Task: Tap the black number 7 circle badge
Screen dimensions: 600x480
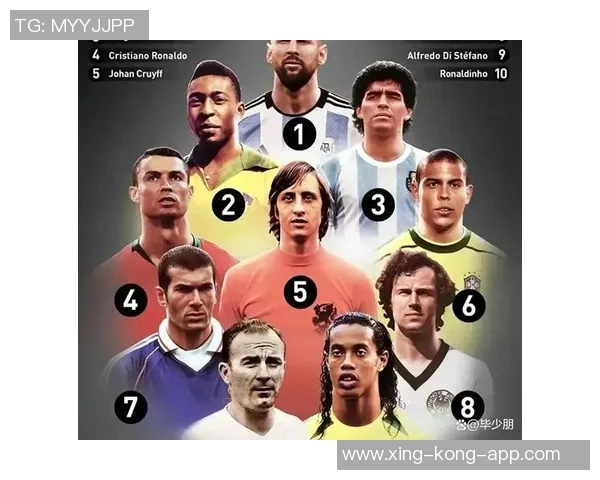Action: (131, 407)
